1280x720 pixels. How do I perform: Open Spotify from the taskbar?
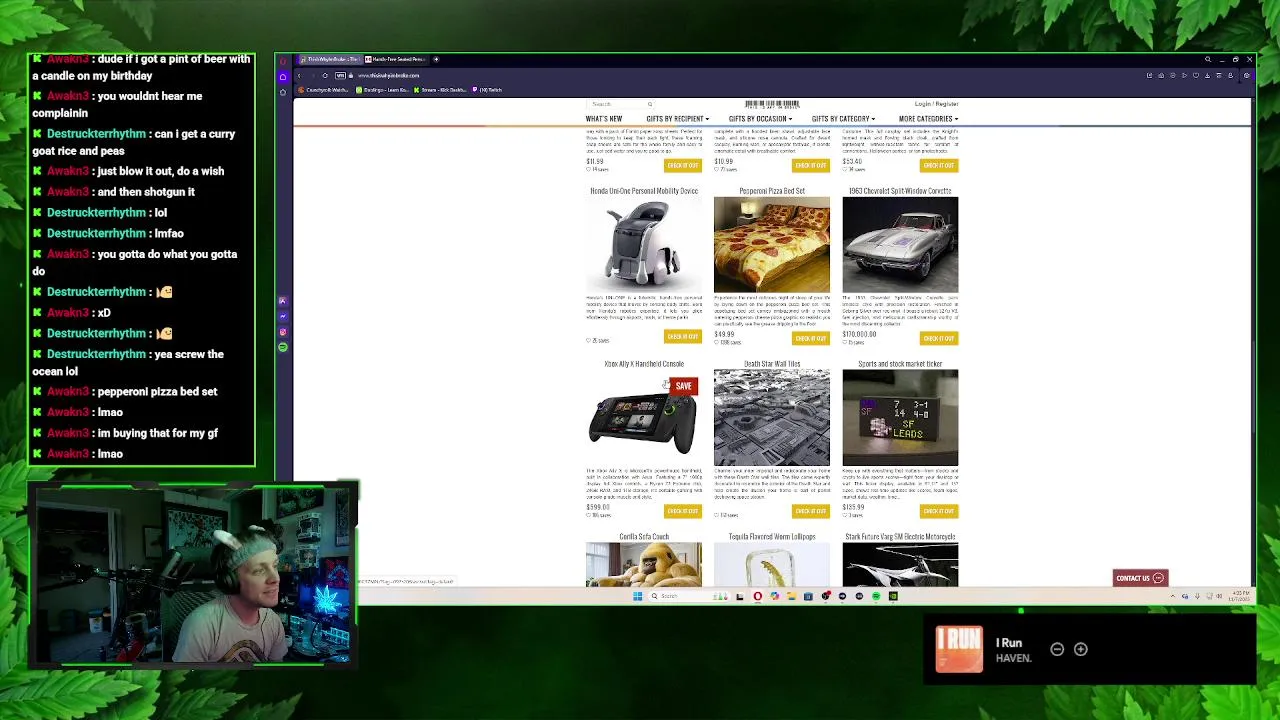(x=876, y=596)
